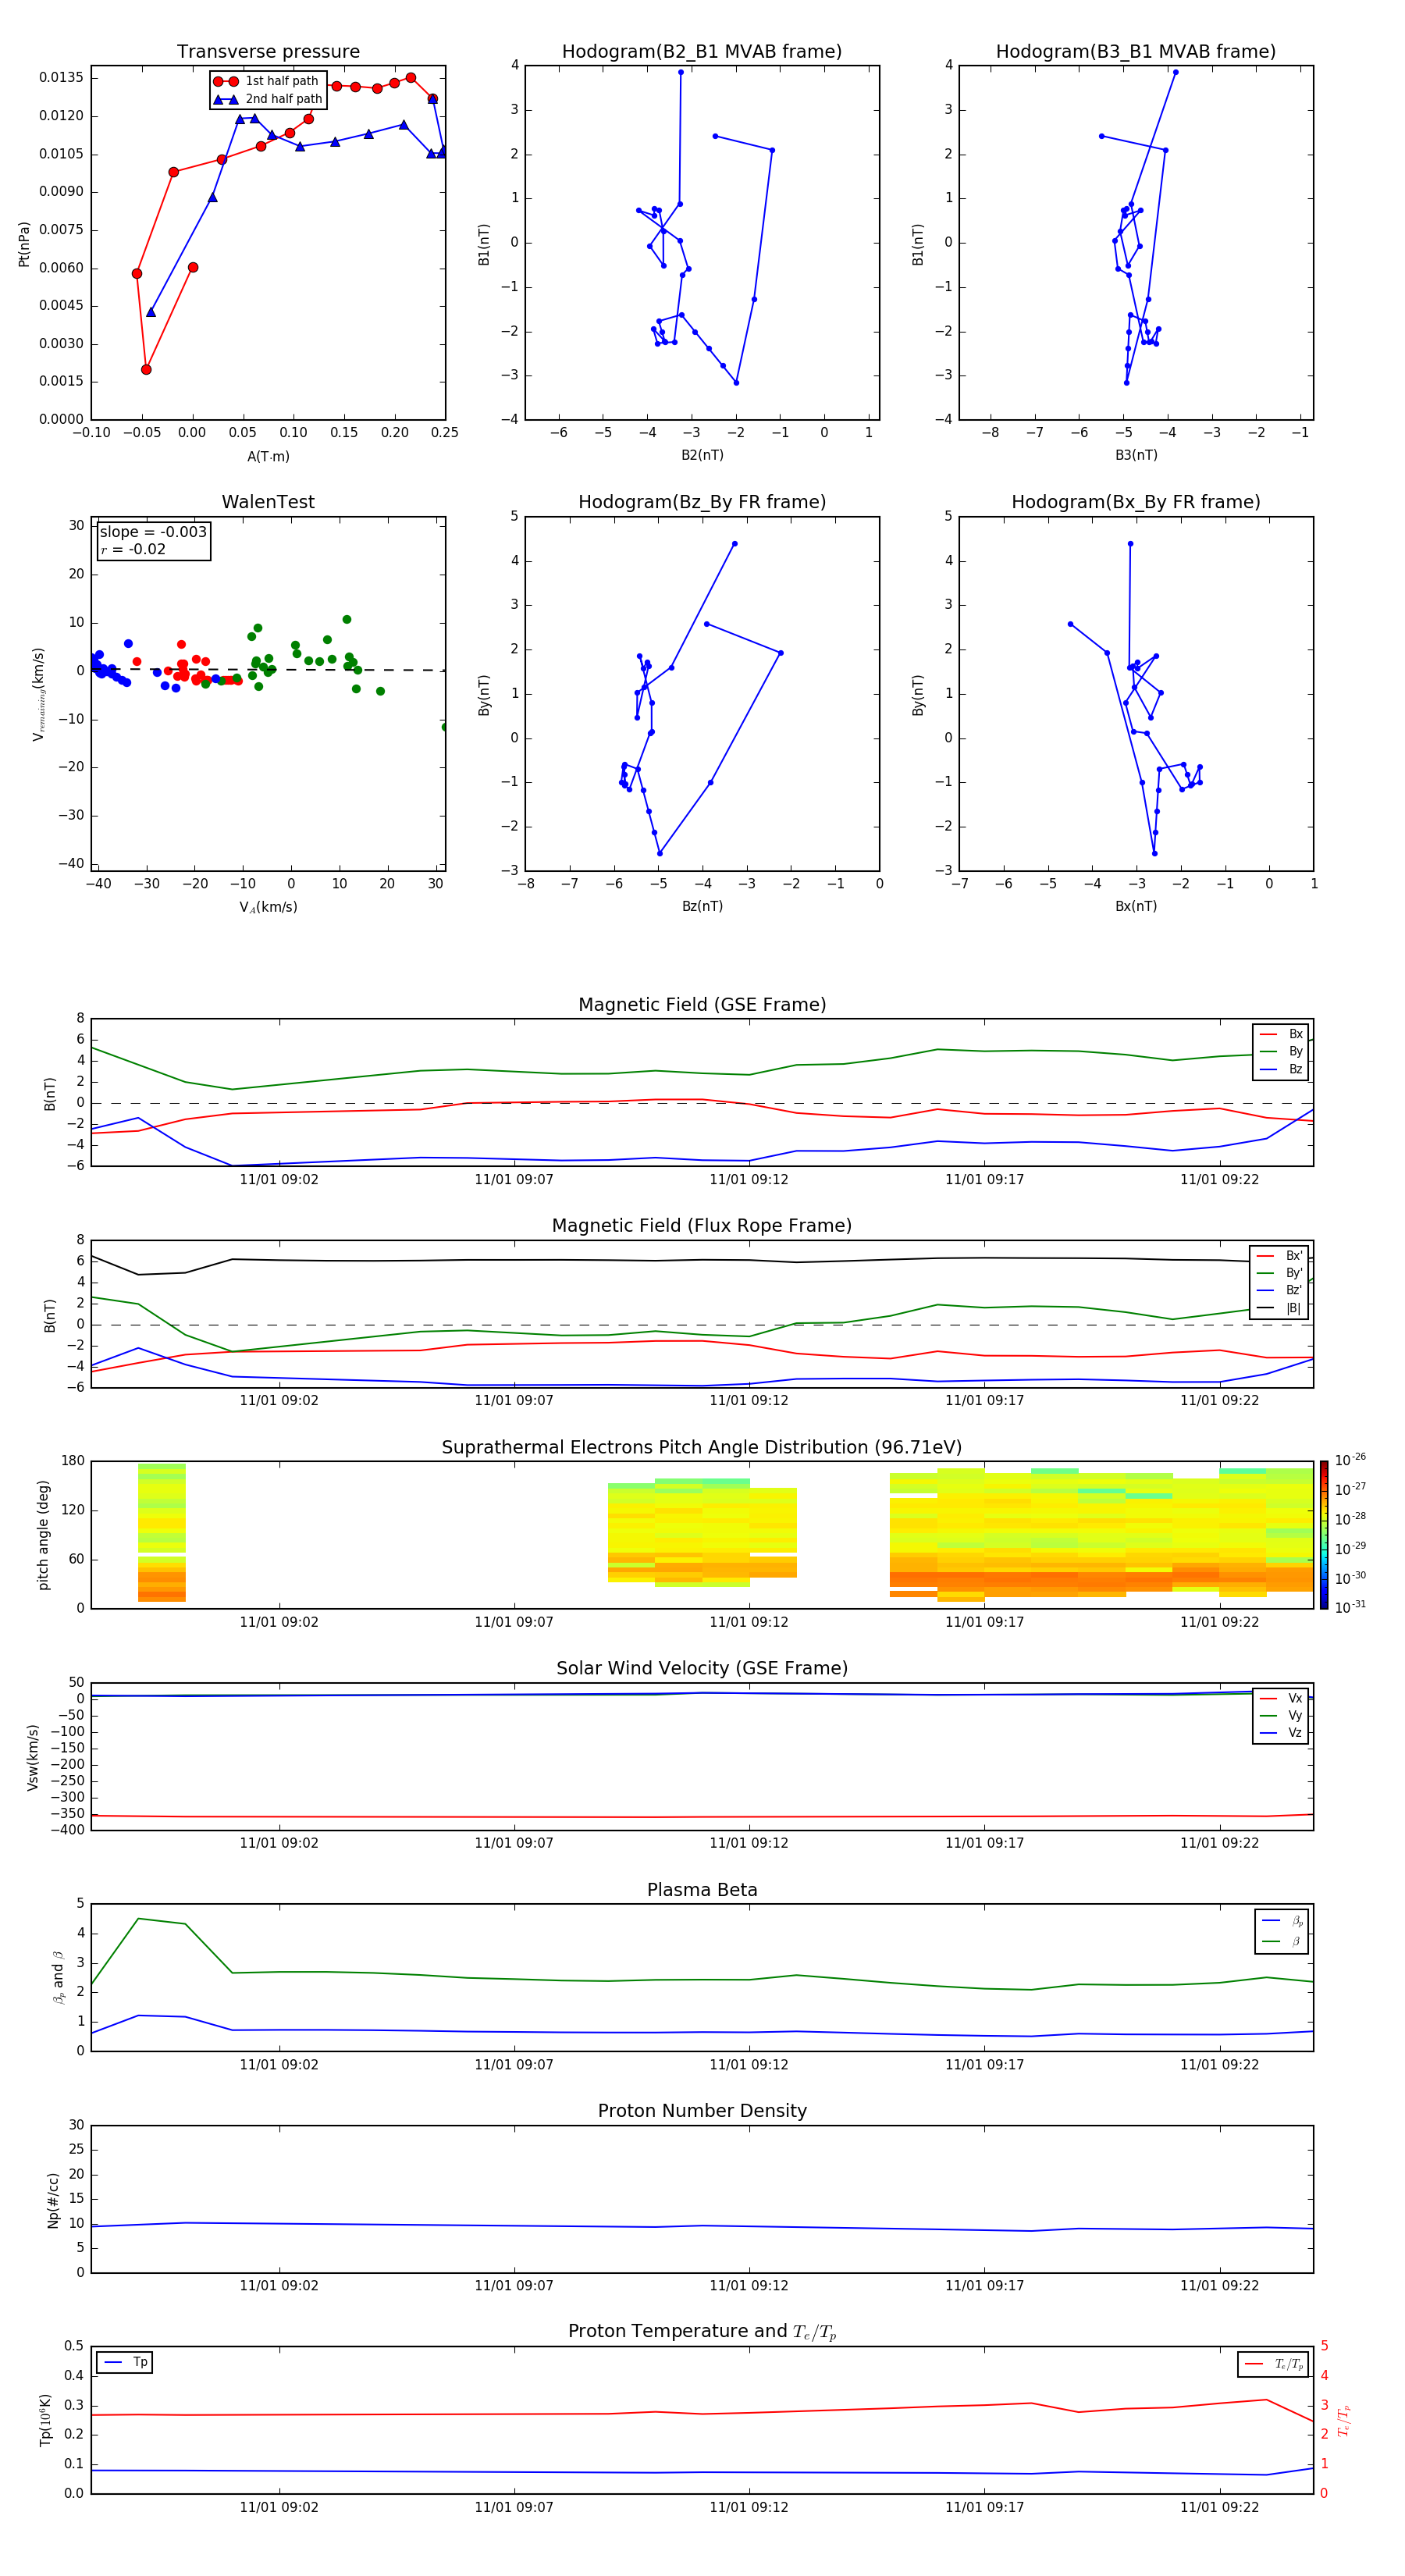Click the 'Hodogram(B2_B1 MVAB frame)' title

click(x=702, y=52)
